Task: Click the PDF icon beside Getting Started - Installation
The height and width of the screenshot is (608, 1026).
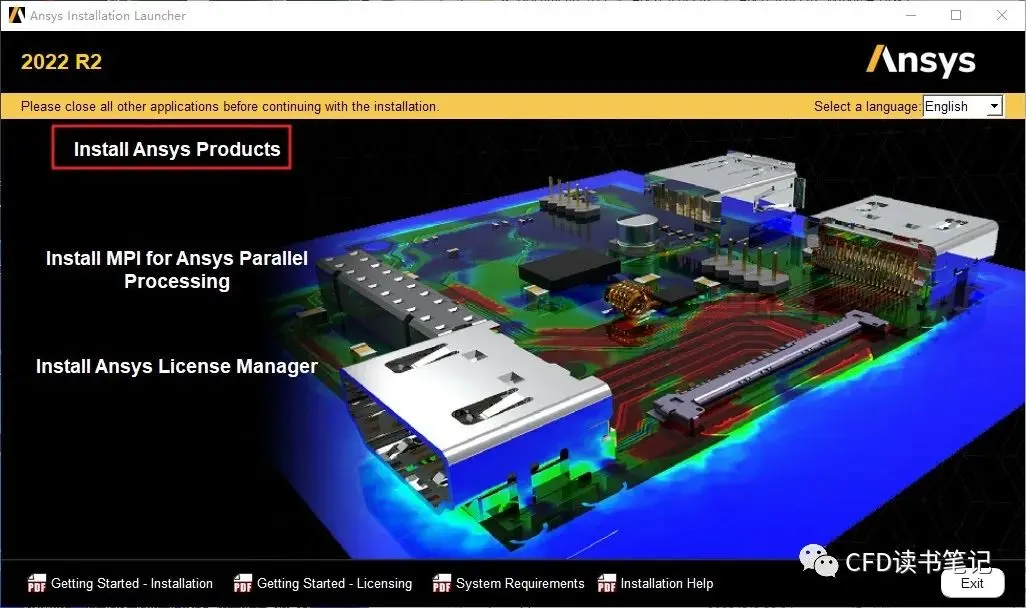Action: point(37,583)
